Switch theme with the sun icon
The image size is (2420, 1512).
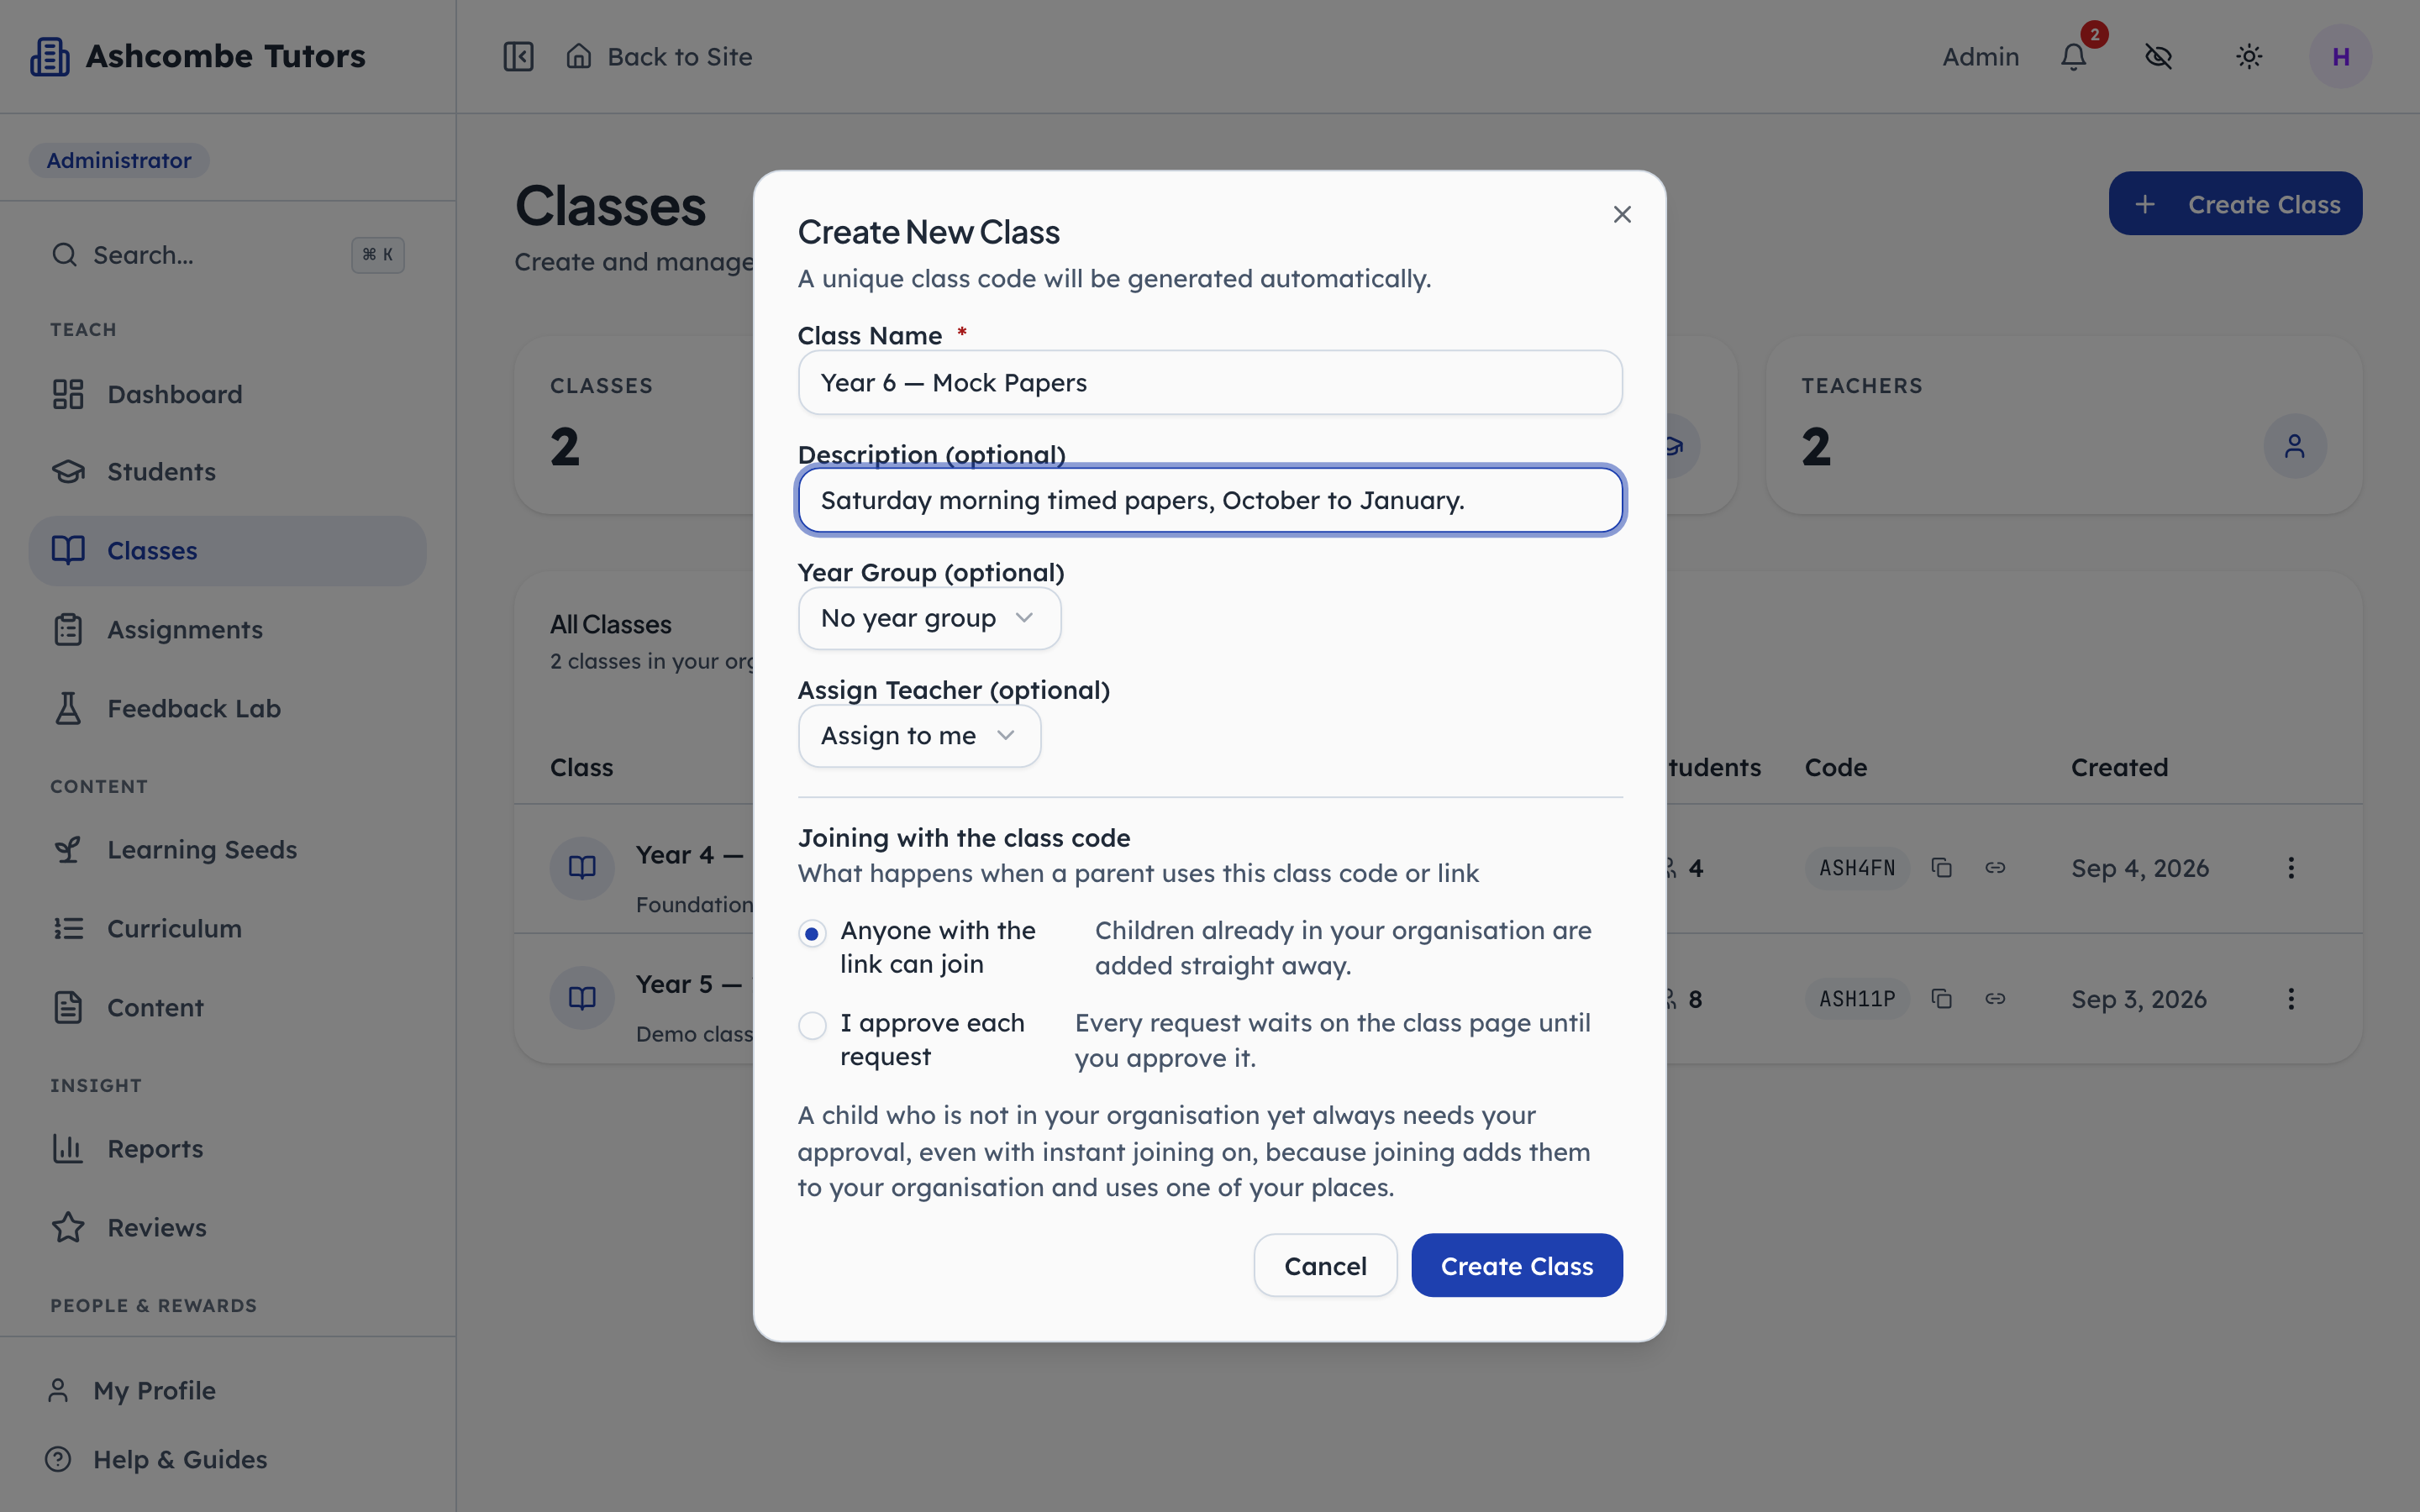(x=2249, y=57)
